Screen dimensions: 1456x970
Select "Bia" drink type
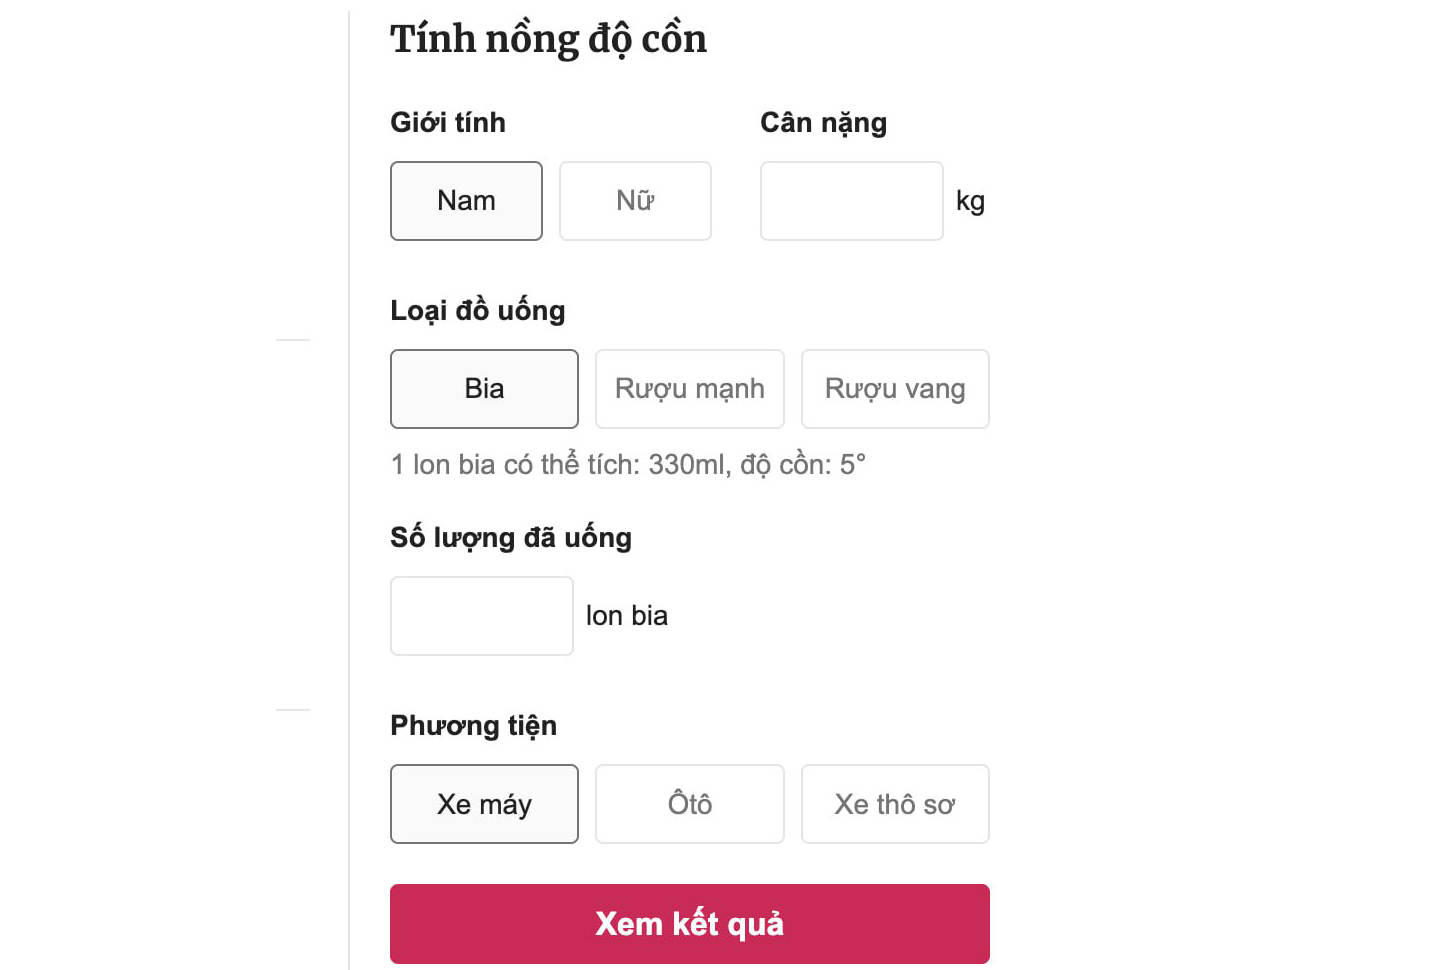pos(484,389)
